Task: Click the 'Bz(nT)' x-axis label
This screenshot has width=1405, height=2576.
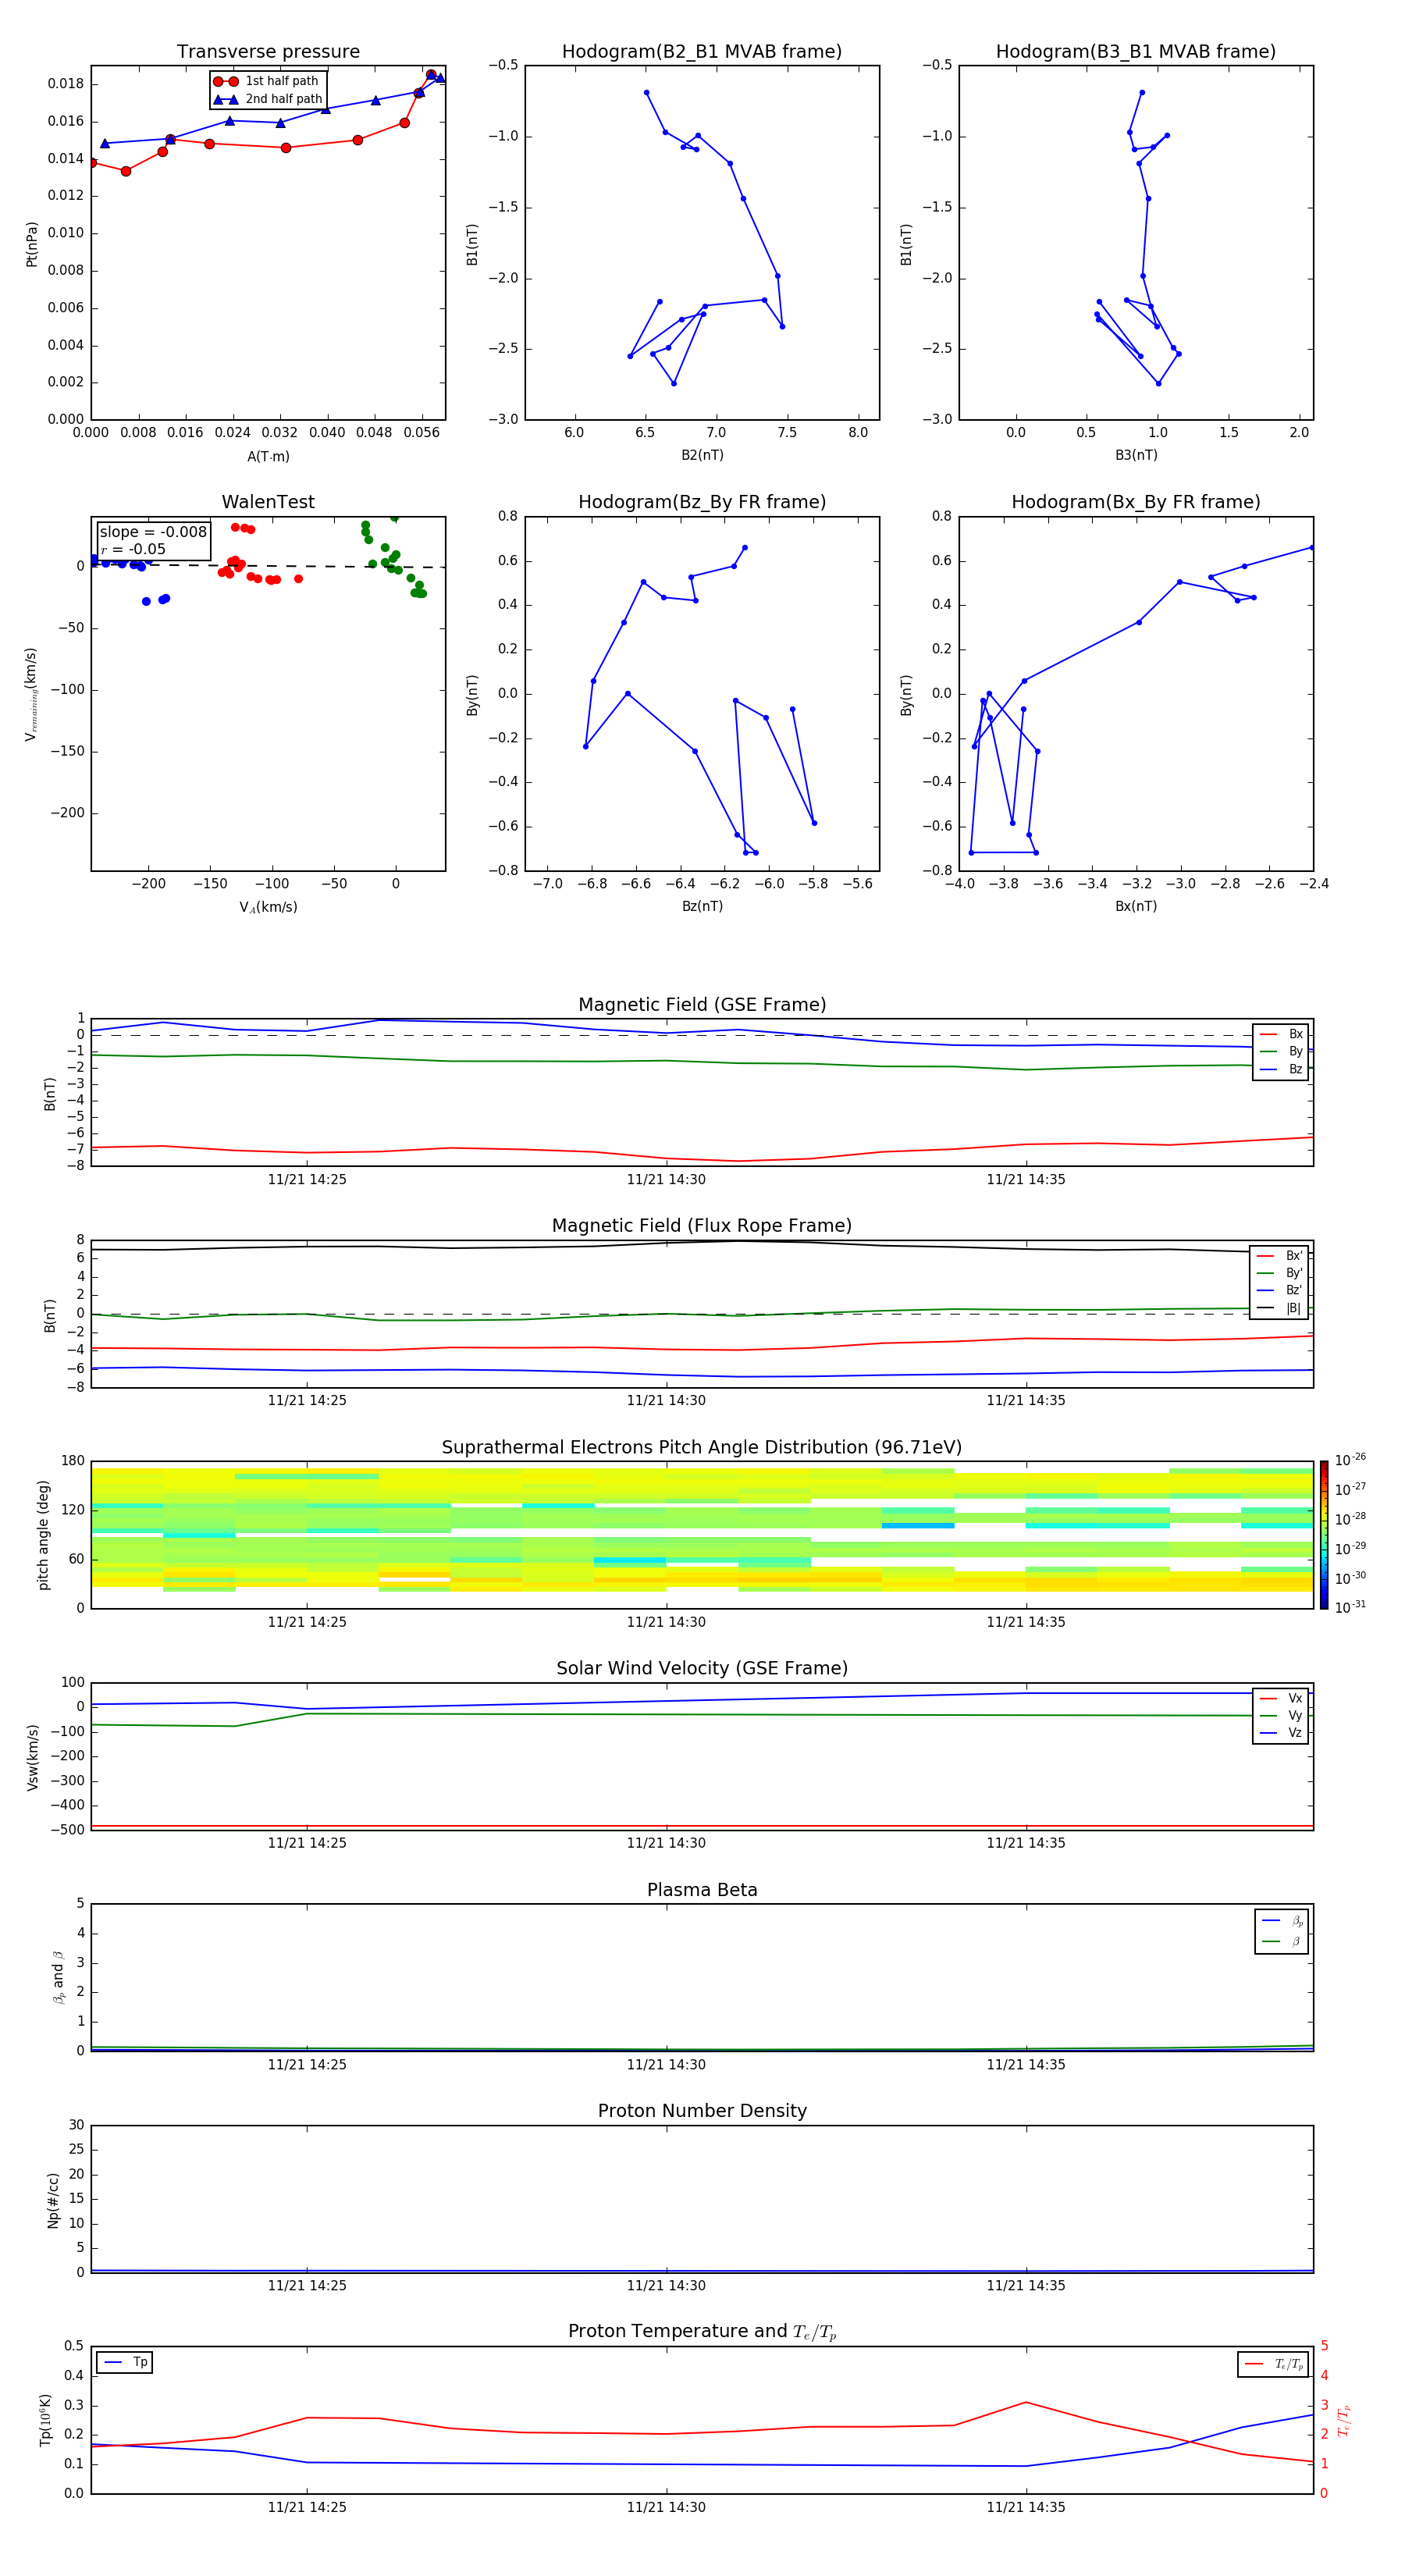Action: pos(702,906)
